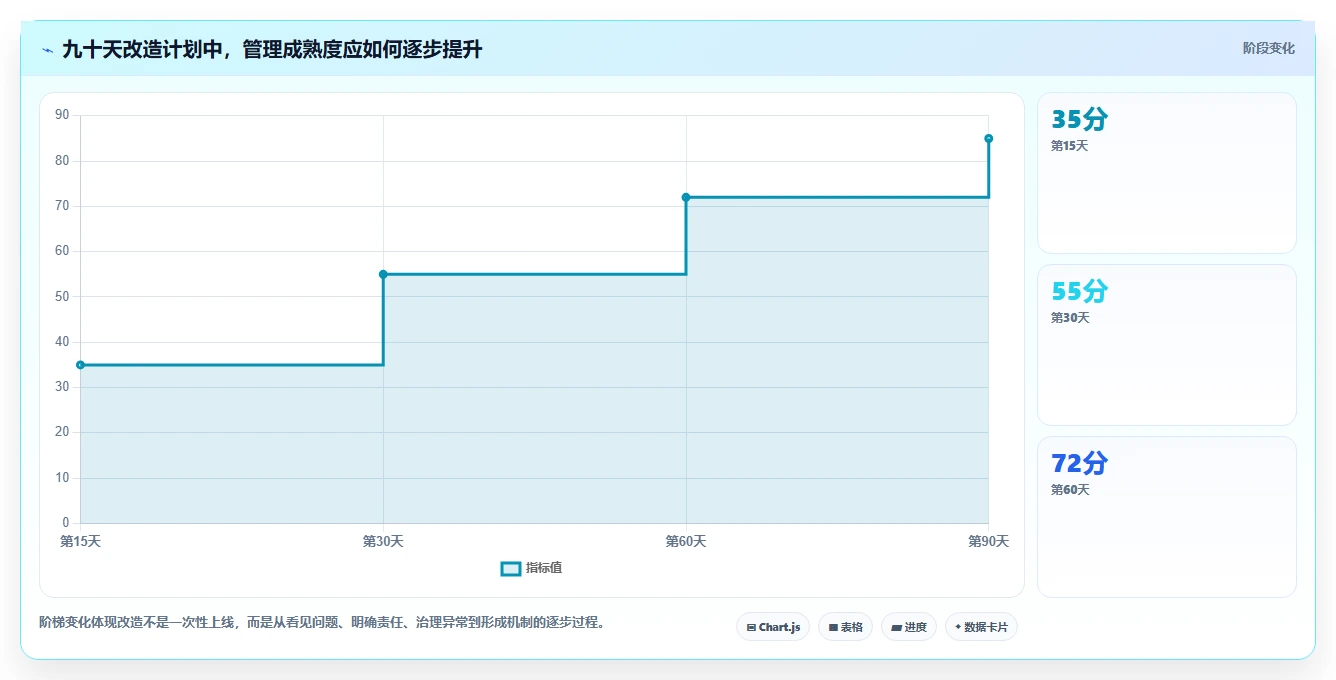
Task: Click the 第60天 caption under 72分
Action: [1070, 490]
